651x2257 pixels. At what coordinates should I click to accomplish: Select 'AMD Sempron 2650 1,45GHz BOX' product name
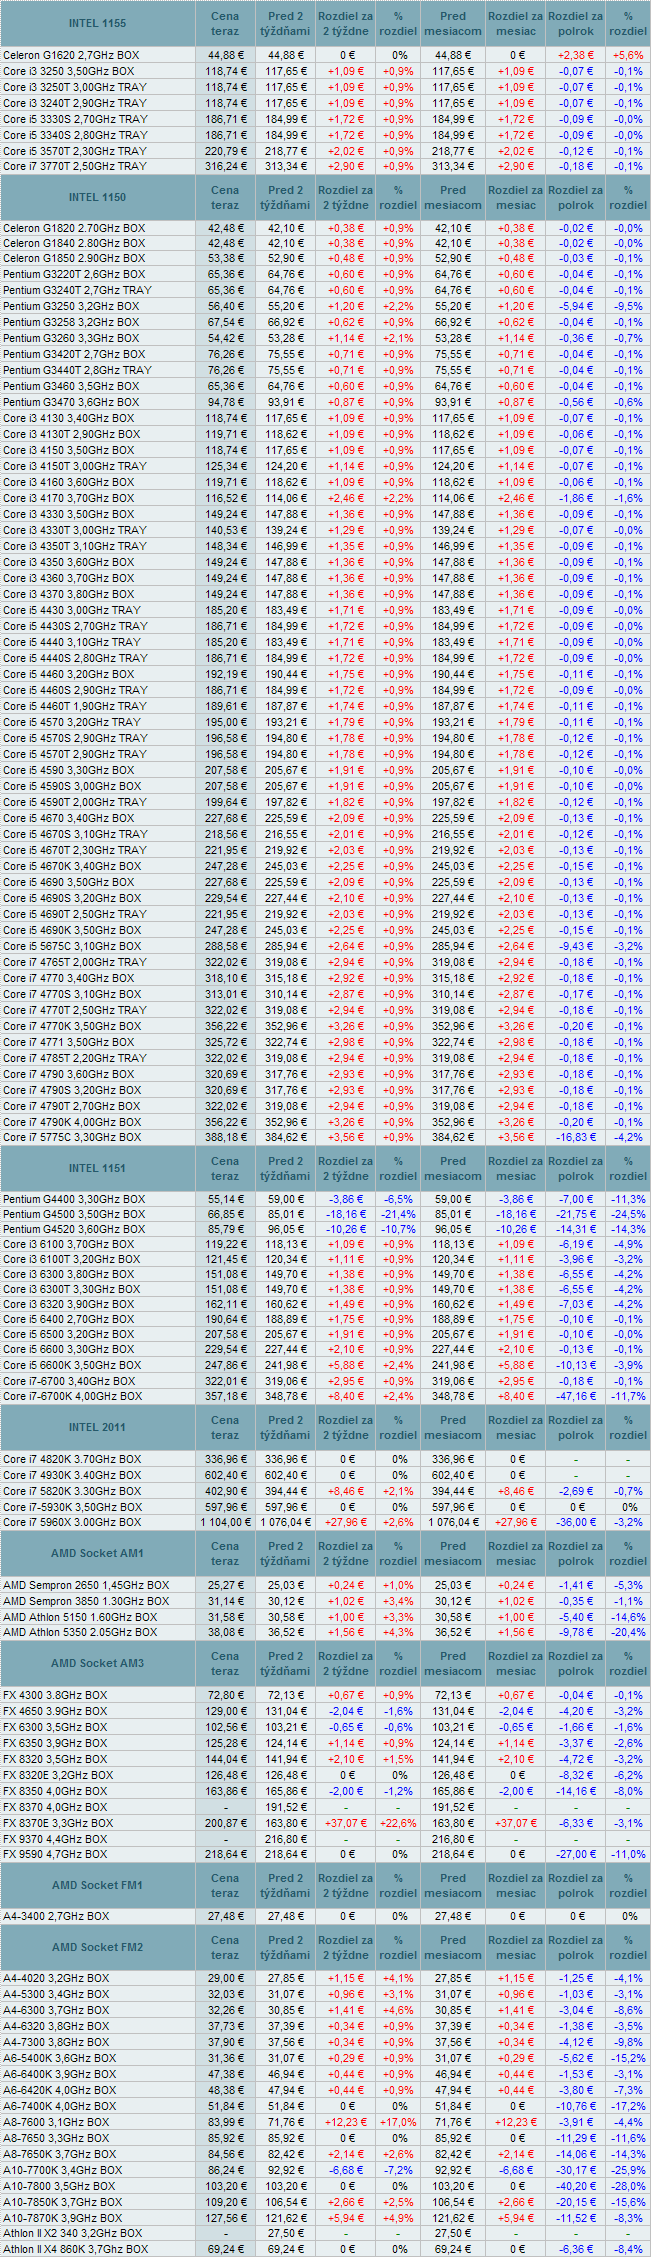pyautogui.click(x=86, y=1585)
